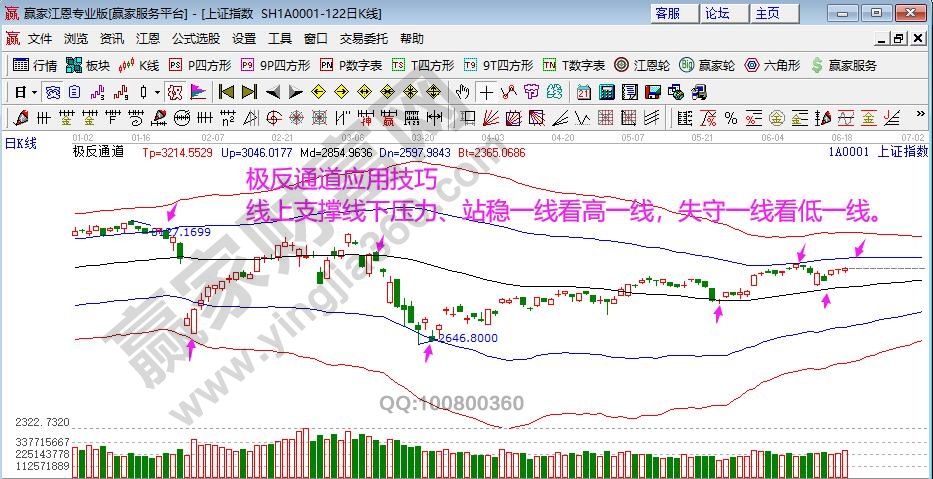This screenshot has height=479, width=933.
Task: Select the crosshair cursor tool
Action: (485, 92)
